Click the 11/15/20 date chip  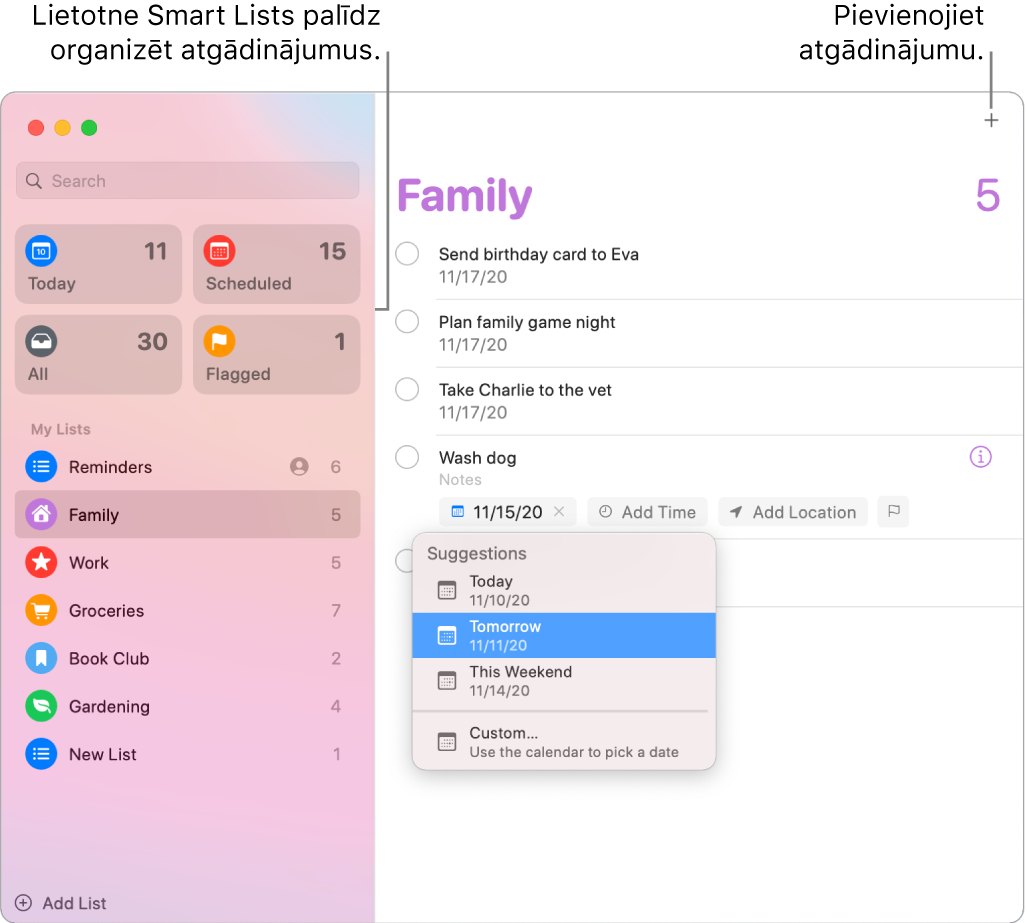click(507, 512)
